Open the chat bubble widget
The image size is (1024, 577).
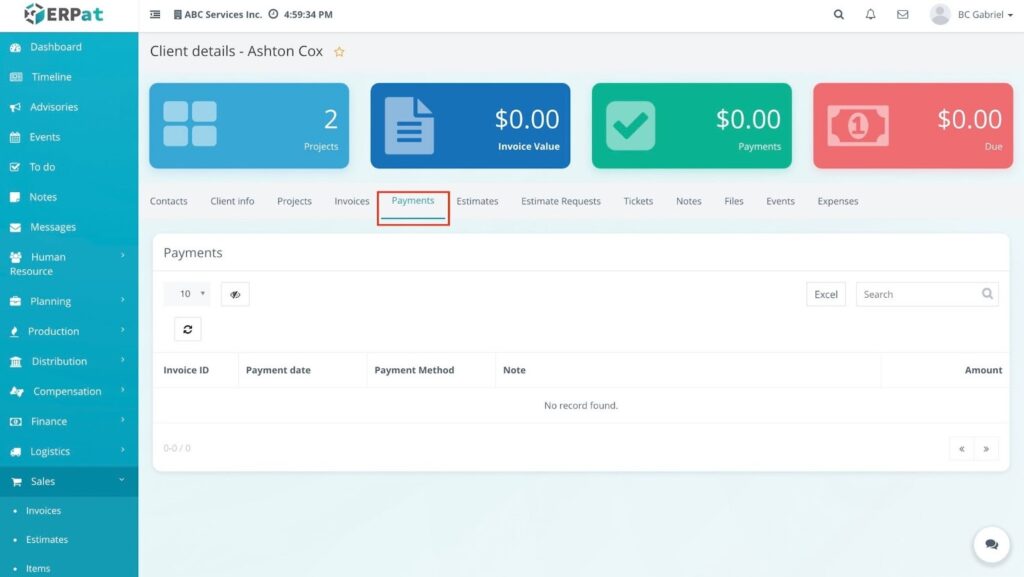coord(991,544)
